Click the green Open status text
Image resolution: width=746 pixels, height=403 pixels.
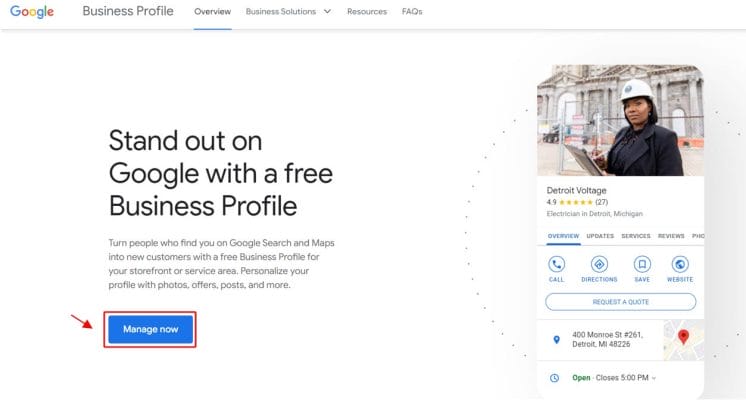(581, 378)
